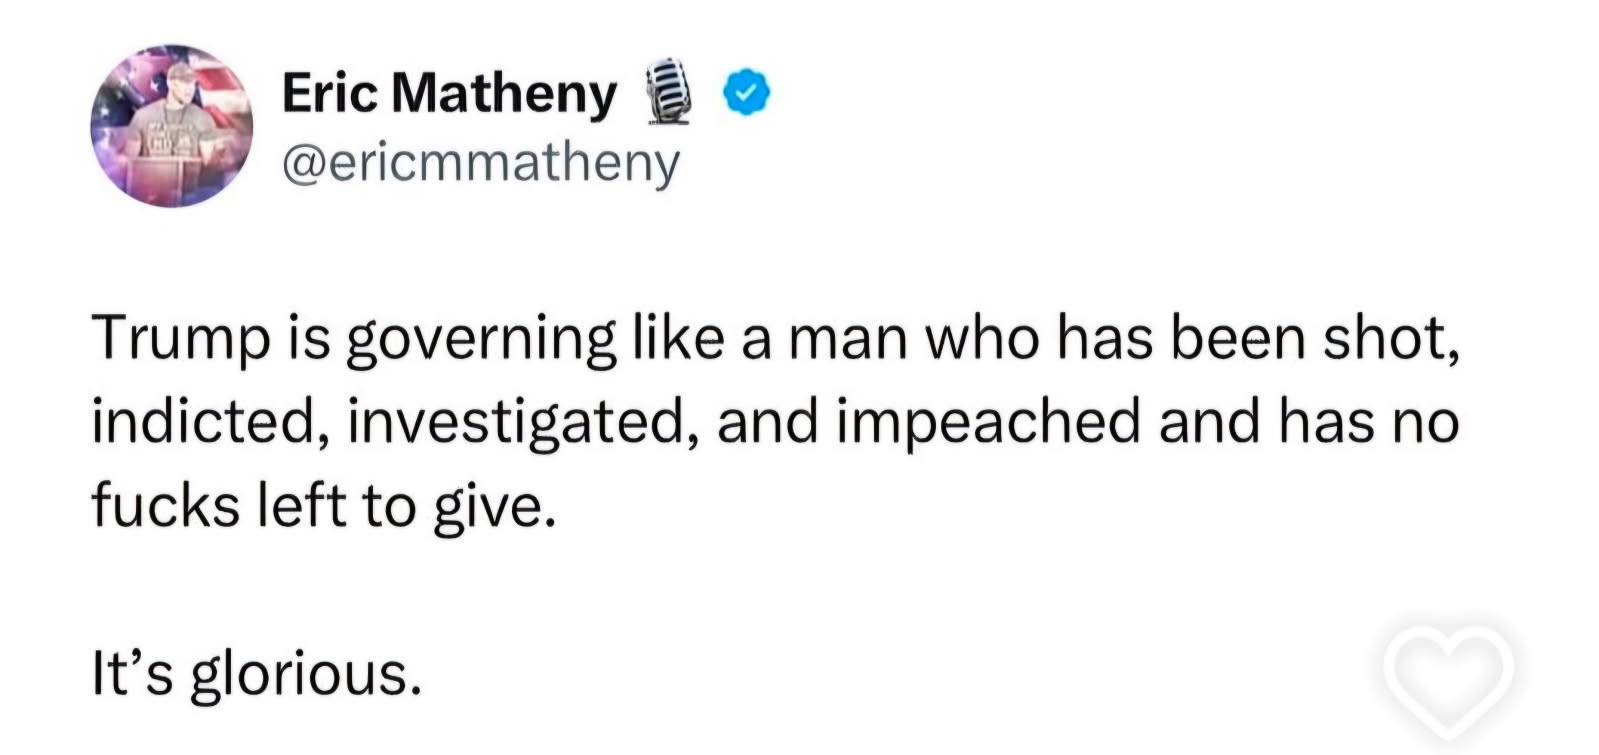Open Eric Matheny's round profile picture

[172, 126]
